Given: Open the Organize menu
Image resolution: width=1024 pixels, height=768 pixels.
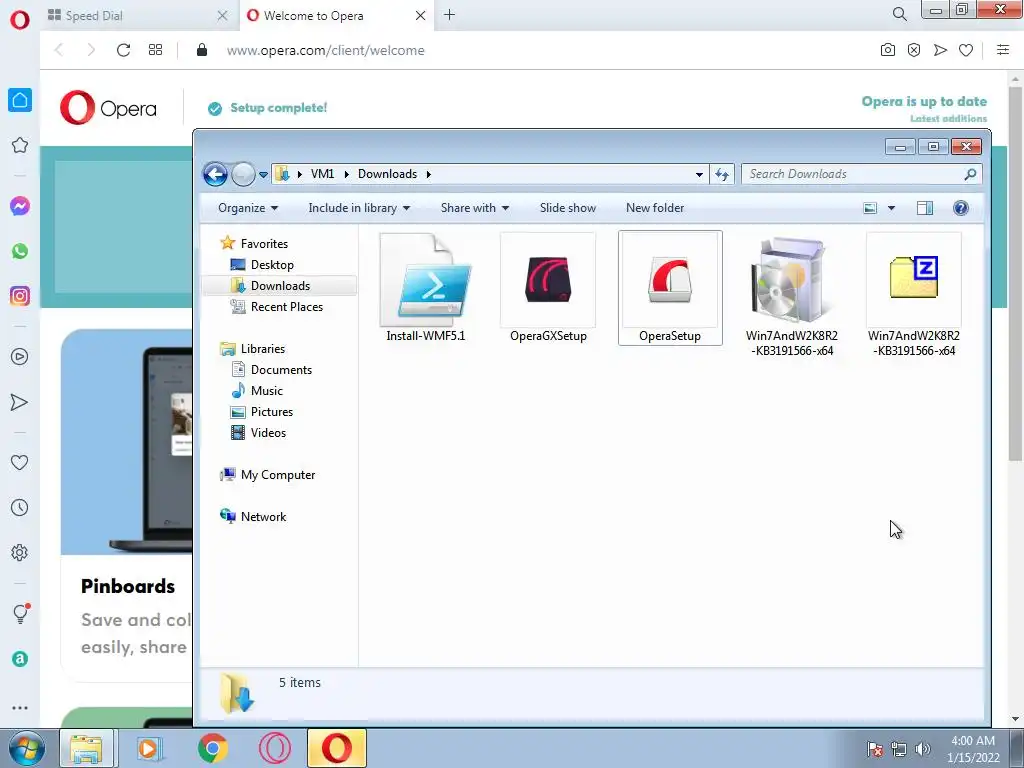Looking at the screenshot, I should [248, 208].
